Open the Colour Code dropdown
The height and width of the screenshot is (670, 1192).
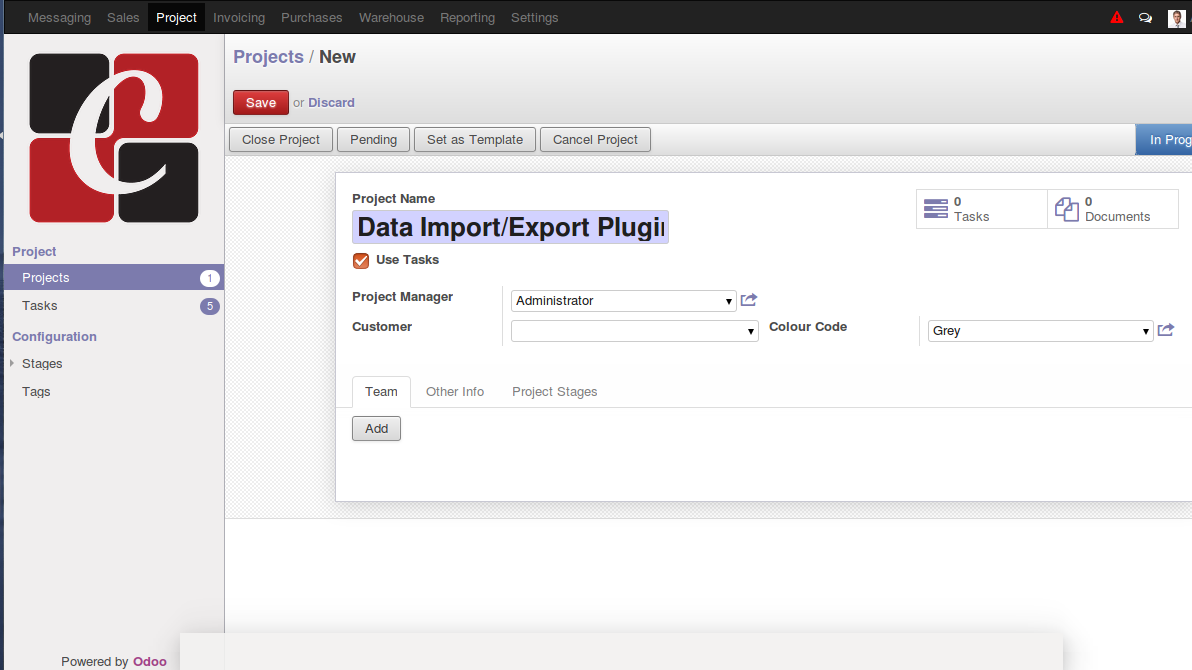[1040, 331]
